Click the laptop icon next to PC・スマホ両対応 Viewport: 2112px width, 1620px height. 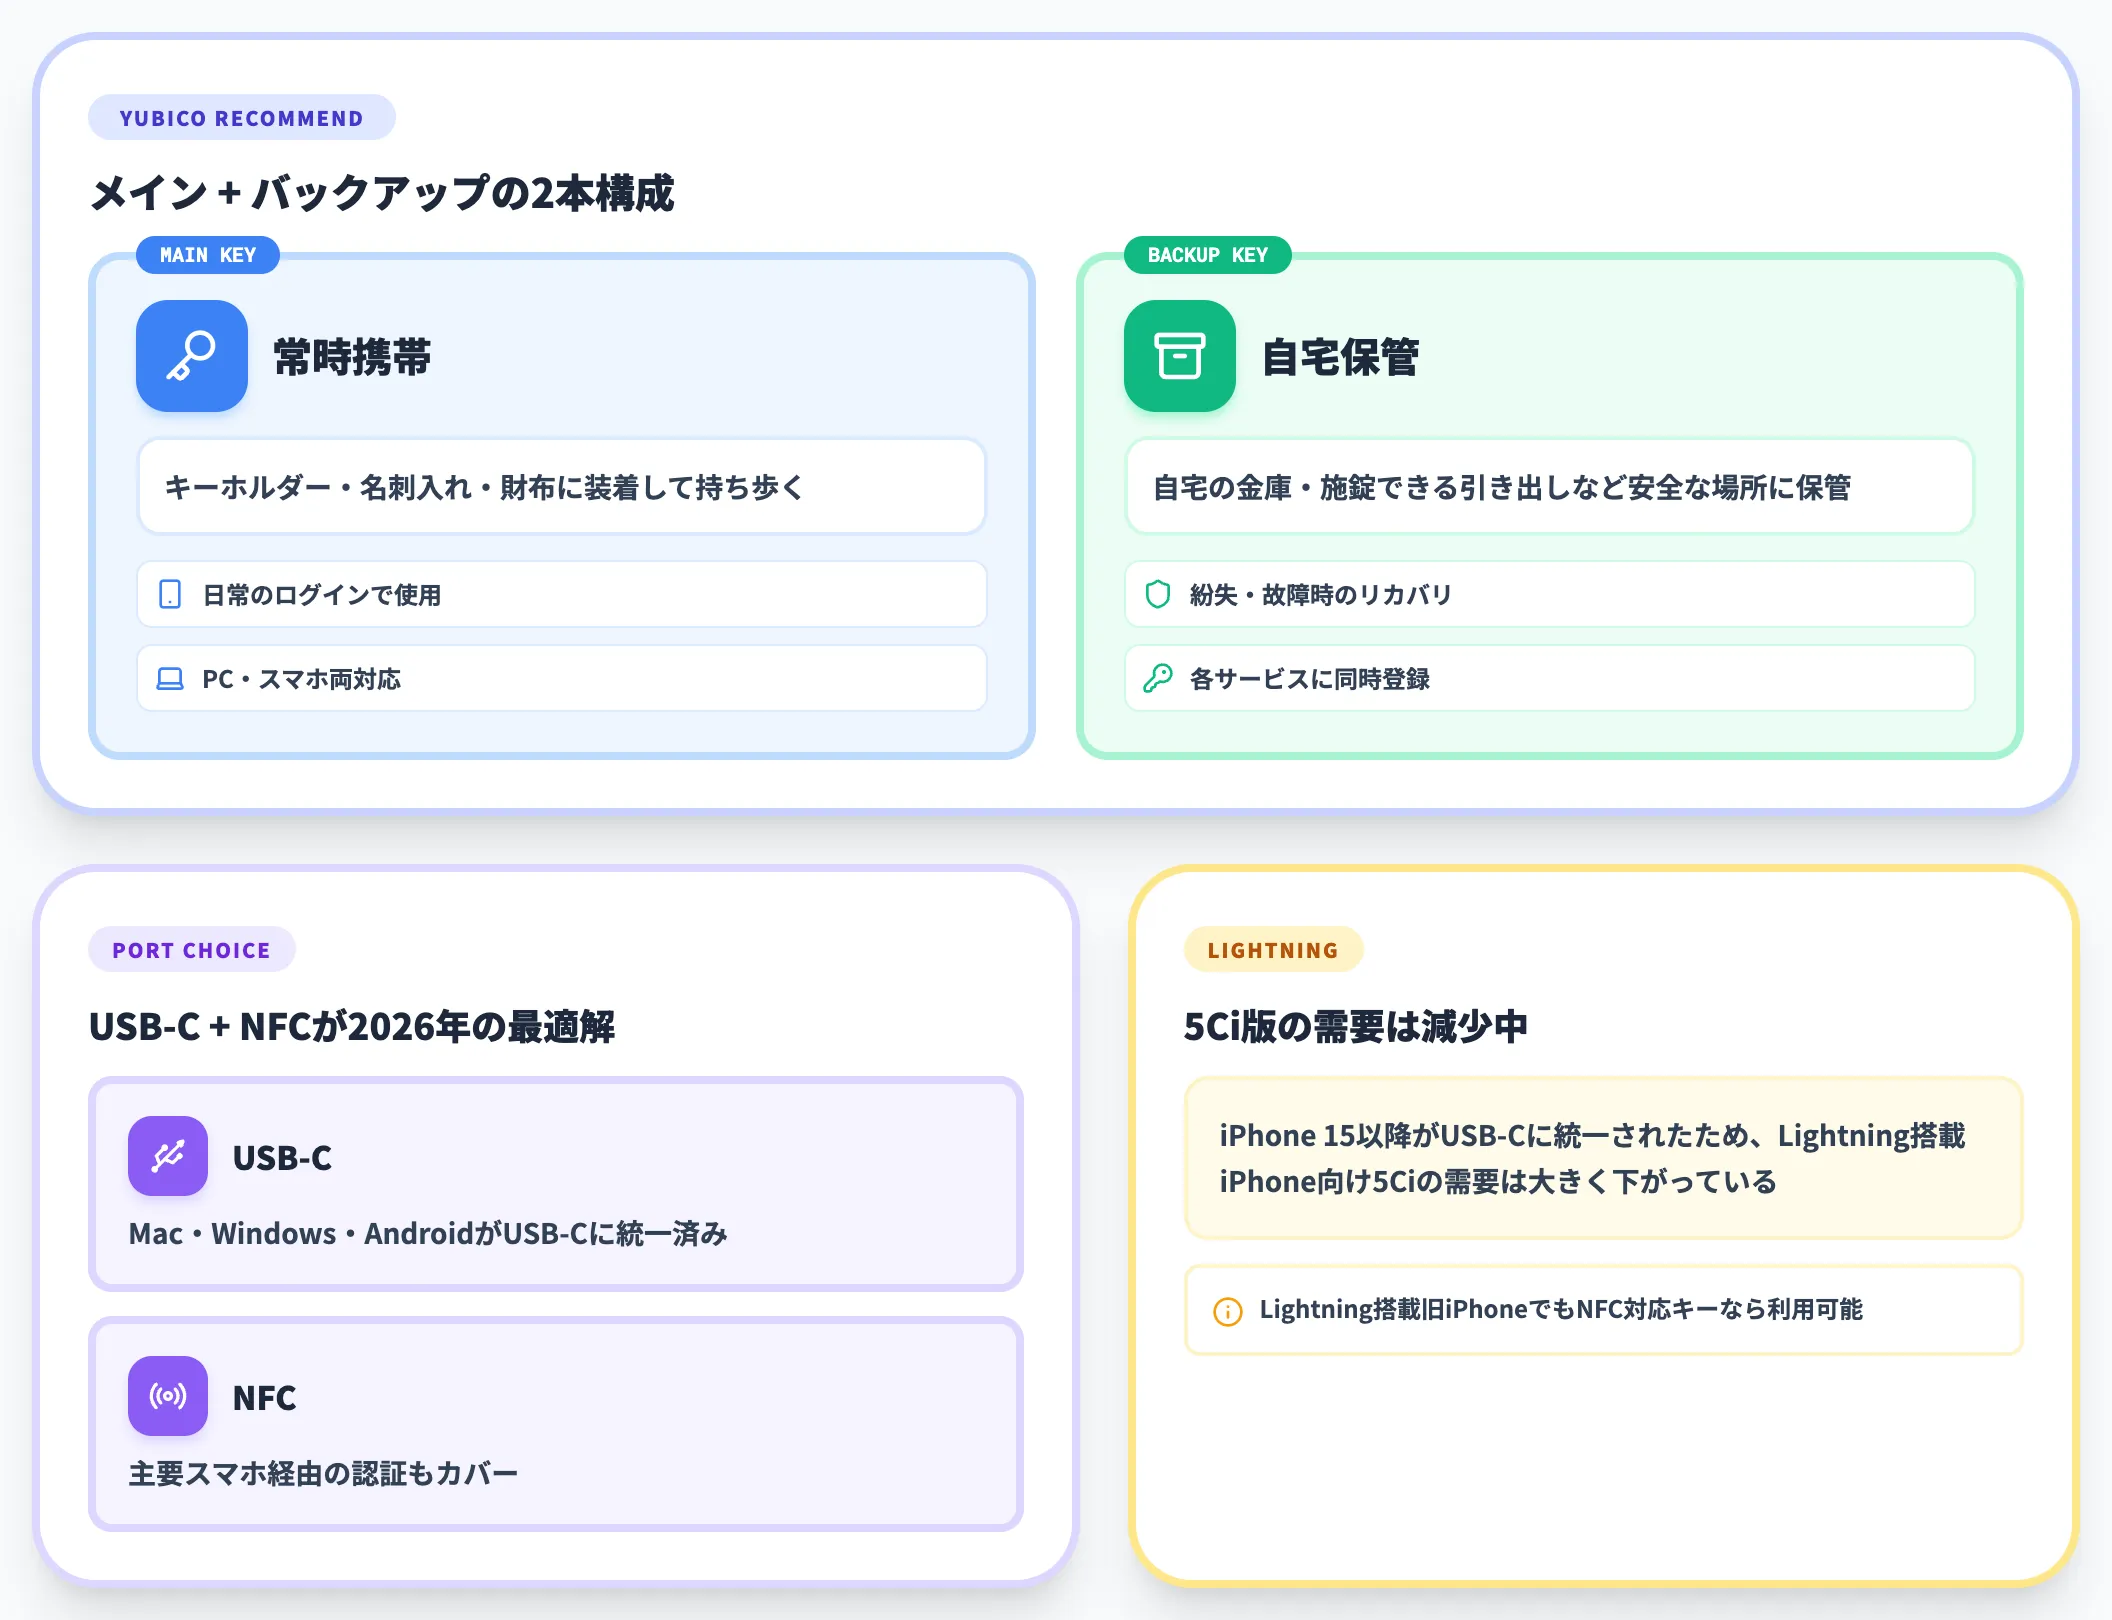pyautogui.click(x=170, y=678)
